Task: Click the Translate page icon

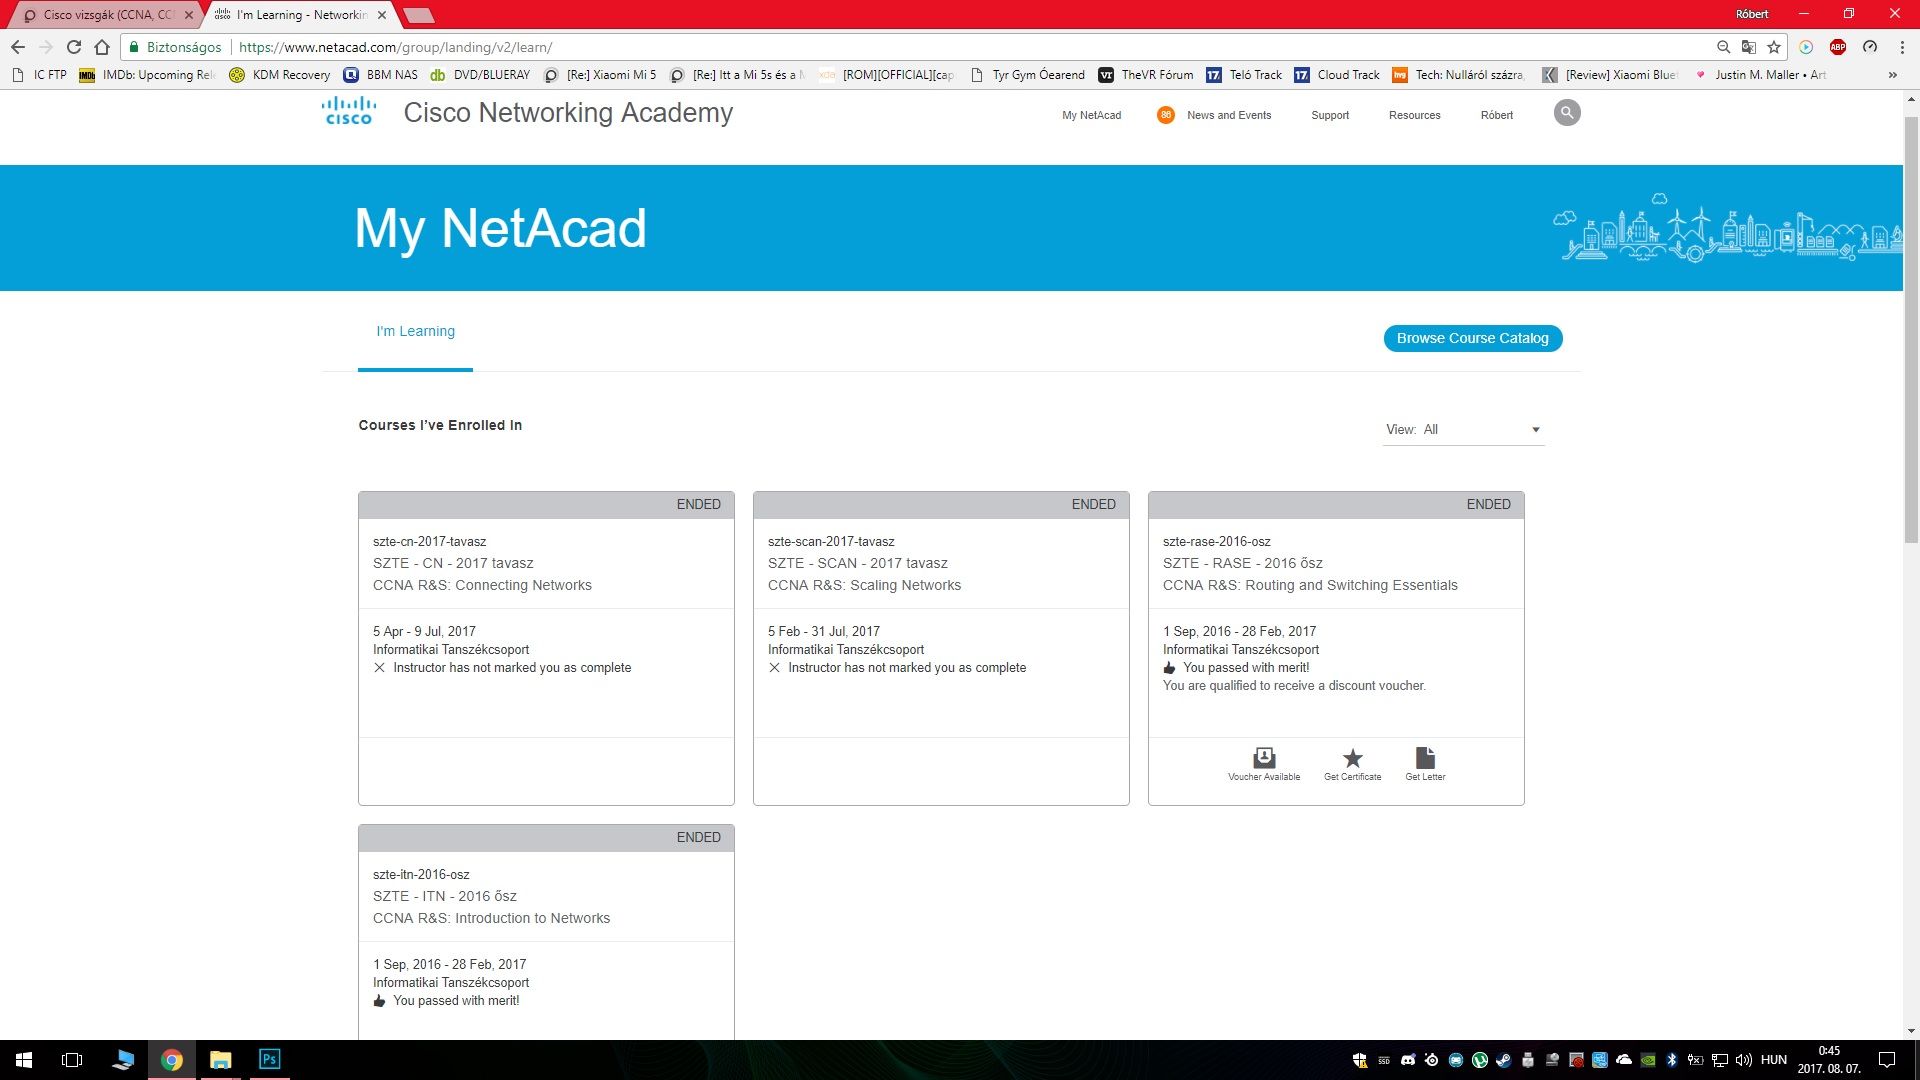Action: 1748,47
